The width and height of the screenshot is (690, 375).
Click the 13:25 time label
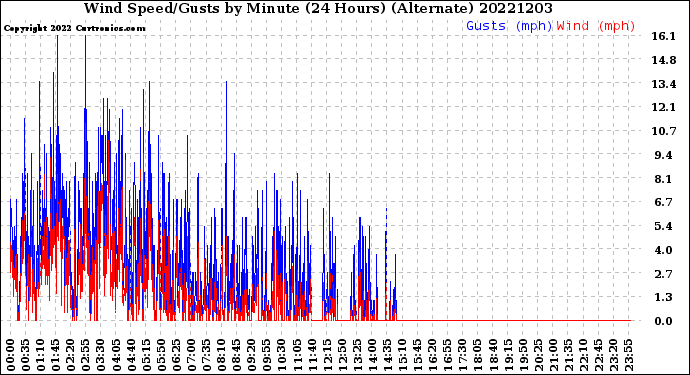point(357,355)
